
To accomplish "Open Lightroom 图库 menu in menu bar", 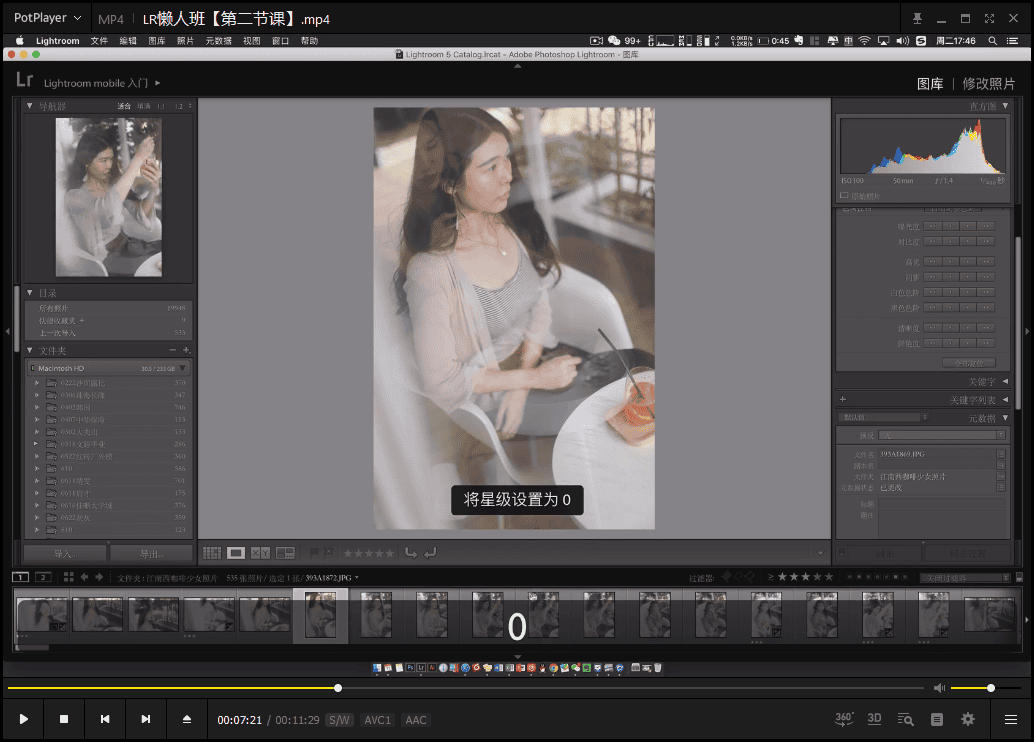I will point(157,41).
